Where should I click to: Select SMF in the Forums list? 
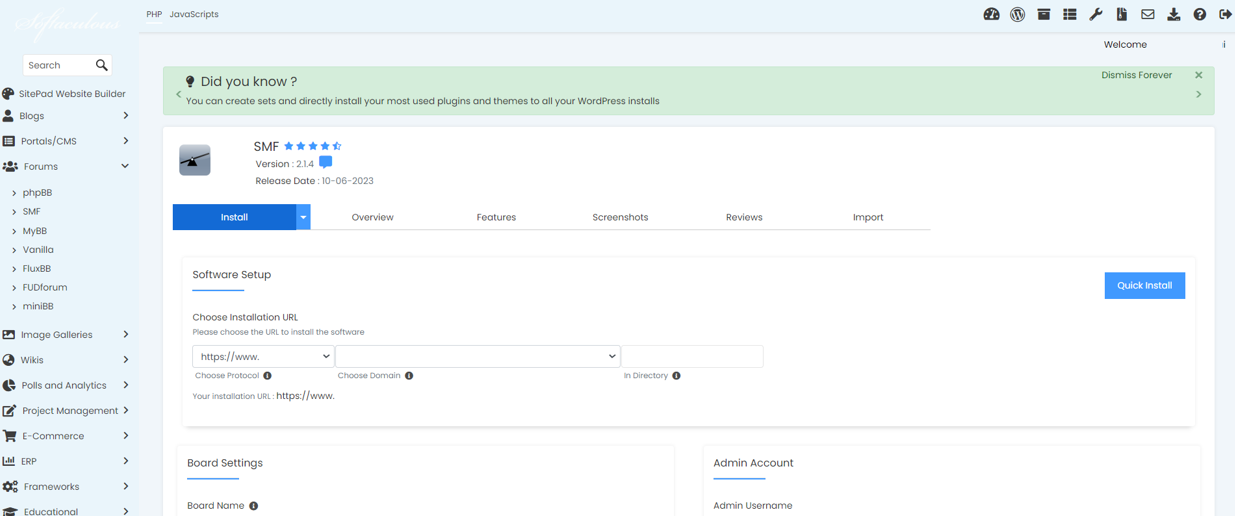32,212
